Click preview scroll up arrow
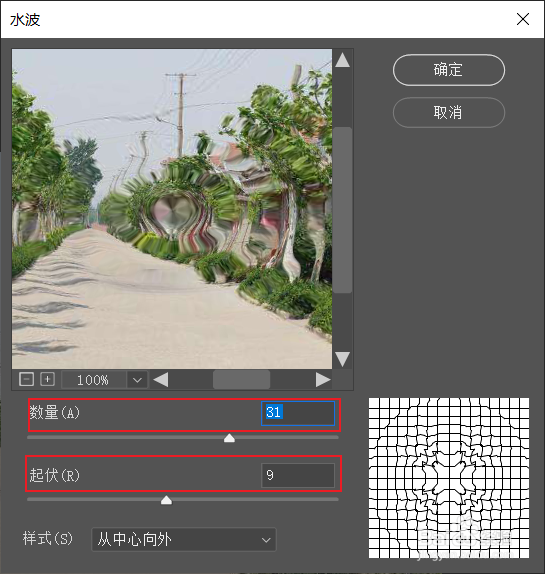The image size is (545, 574). coord(342,60)
